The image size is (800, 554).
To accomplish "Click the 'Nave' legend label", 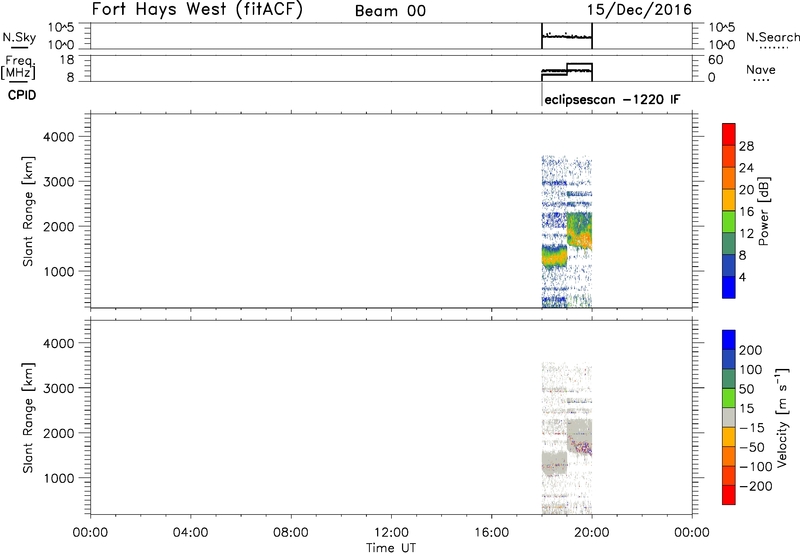I will 760,70.
